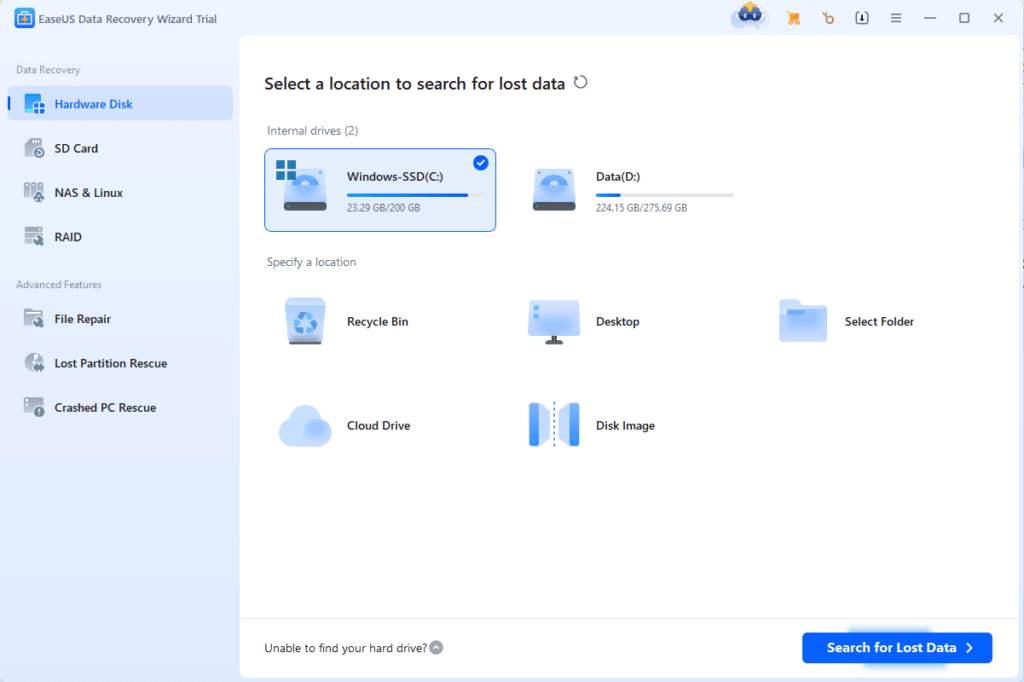Expand the hard drive help arrow
Viewport: 1024px width, 682px height.
point(436,647)
